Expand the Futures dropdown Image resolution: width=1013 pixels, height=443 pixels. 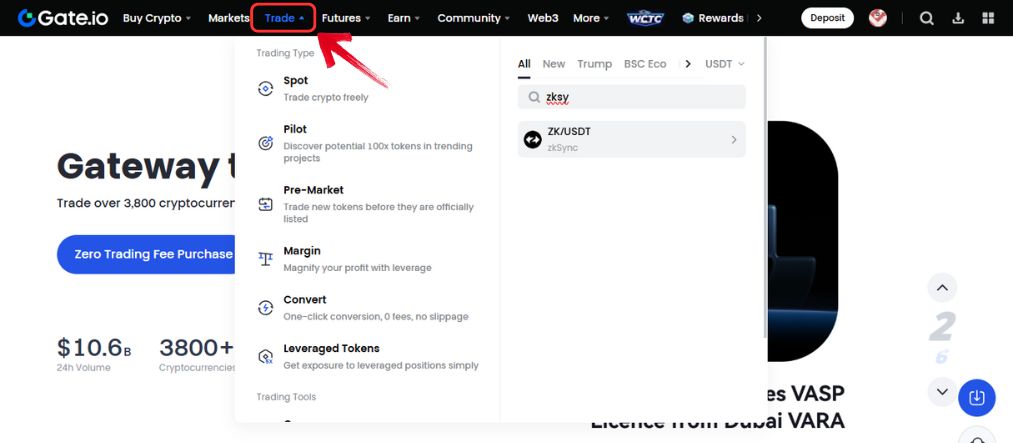point(346,18)
